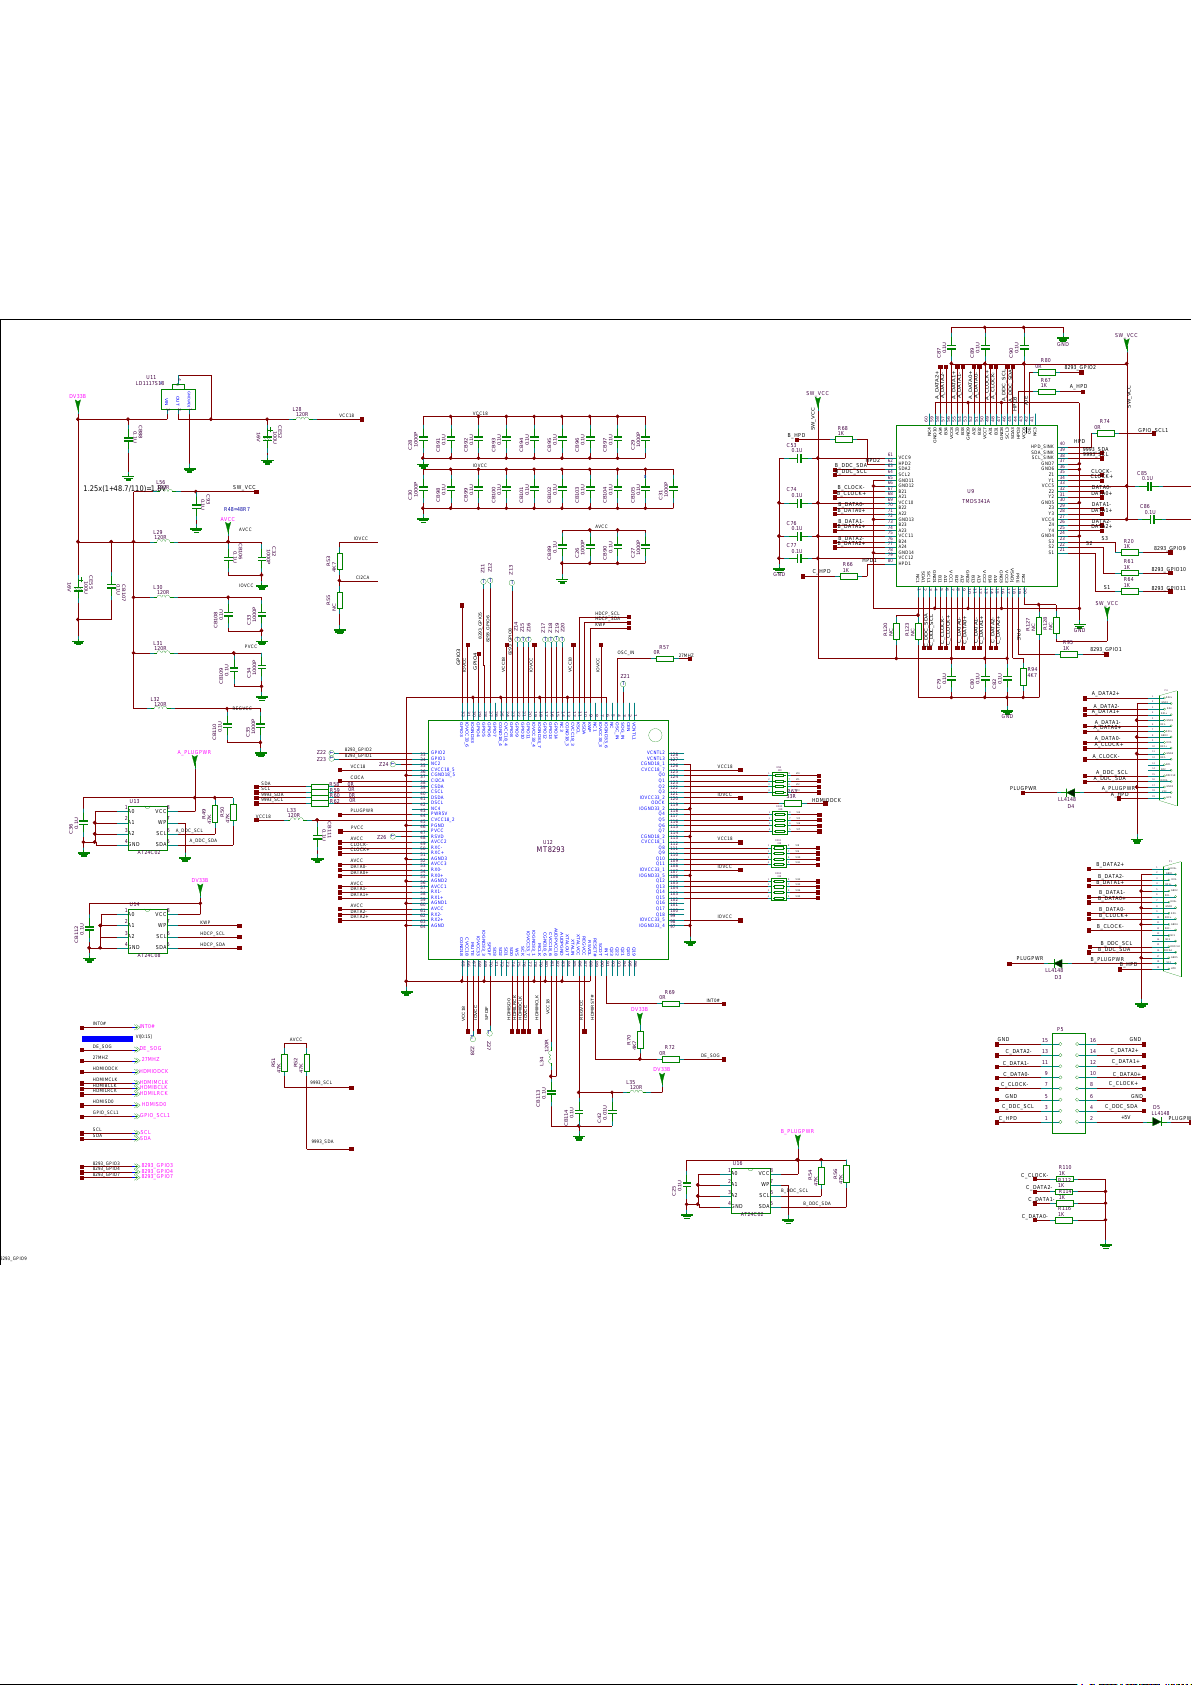
Task: Click inductor L28 feeding VCC18
Action: click(302, 418)
